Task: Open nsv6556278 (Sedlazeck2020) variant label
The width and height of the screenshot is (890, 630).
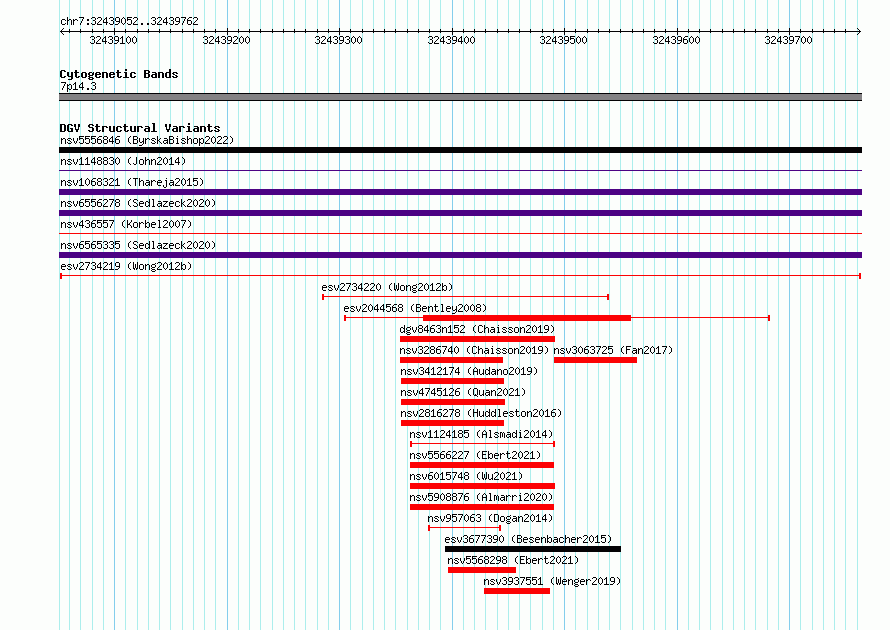Action: [x=138, y=203]
